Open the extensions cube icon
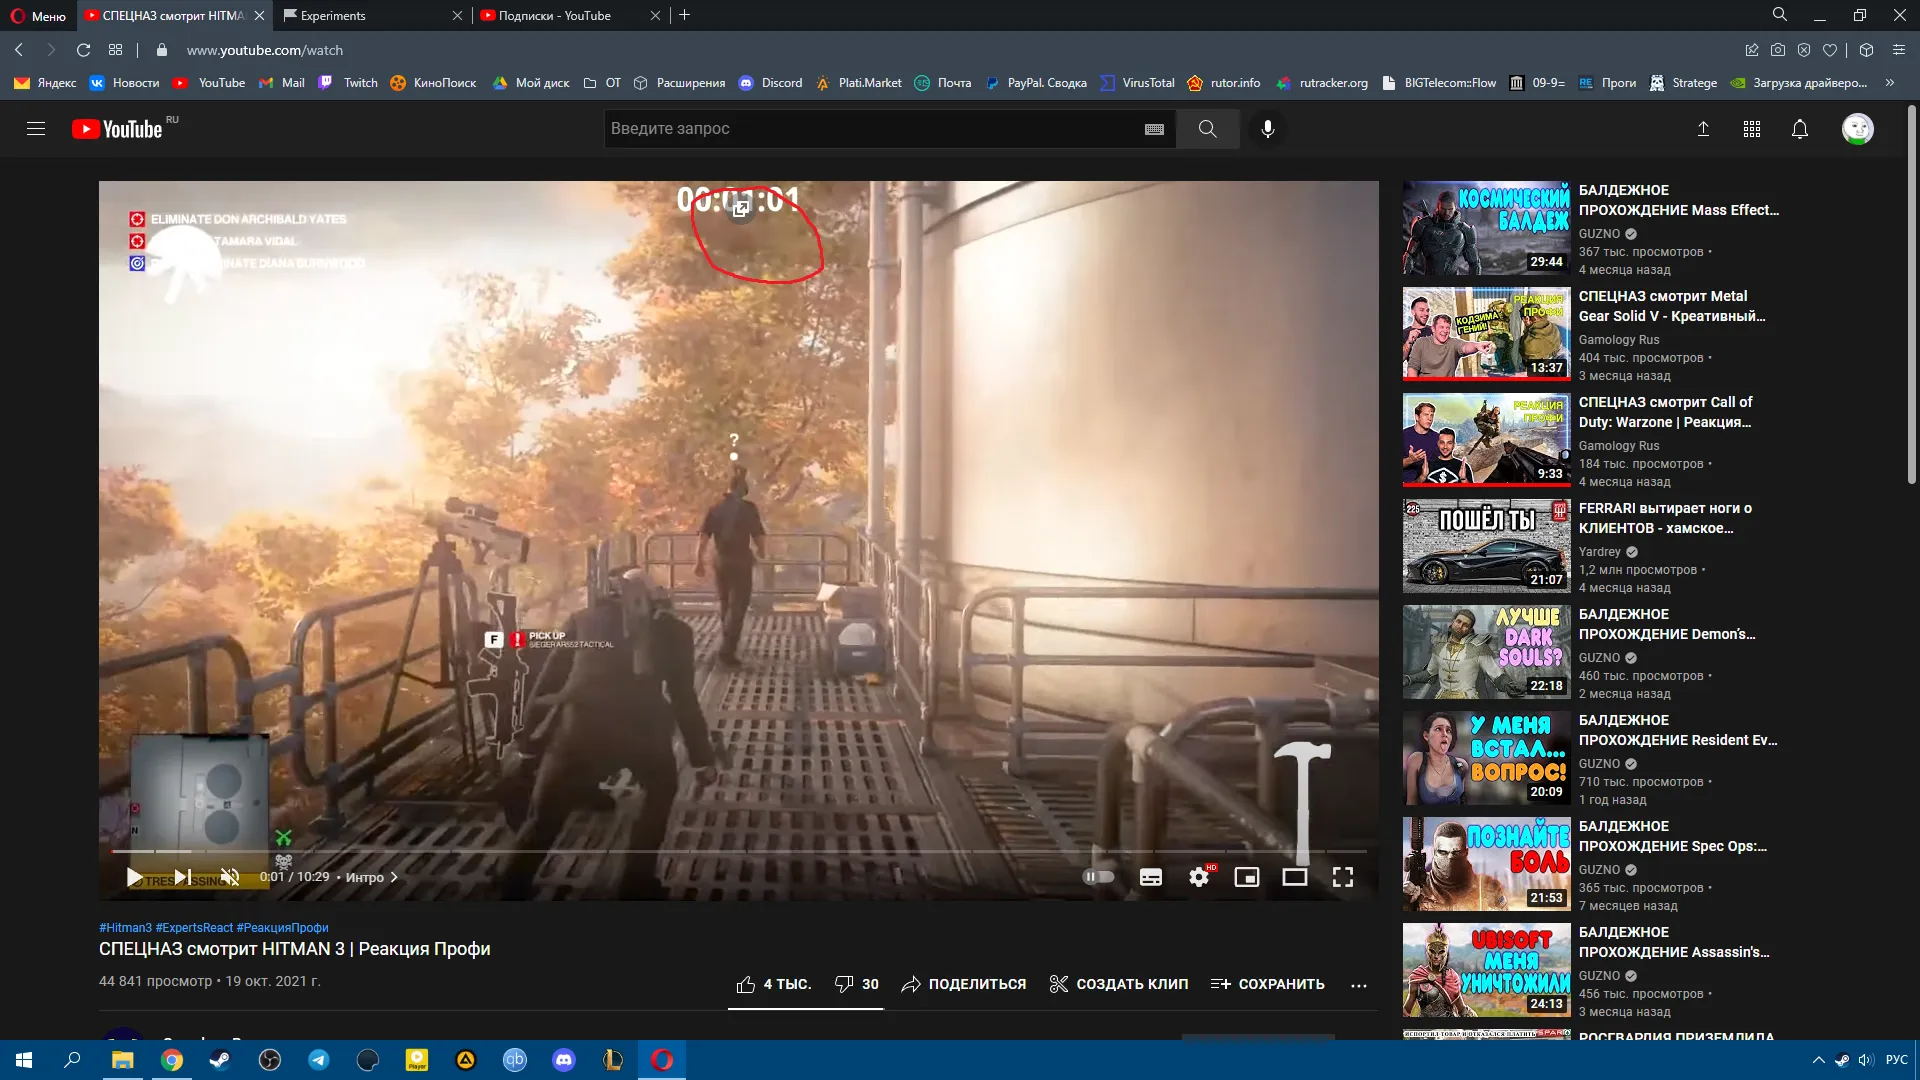Viewport: 1920px width, 1080px height. (1866, 50)
